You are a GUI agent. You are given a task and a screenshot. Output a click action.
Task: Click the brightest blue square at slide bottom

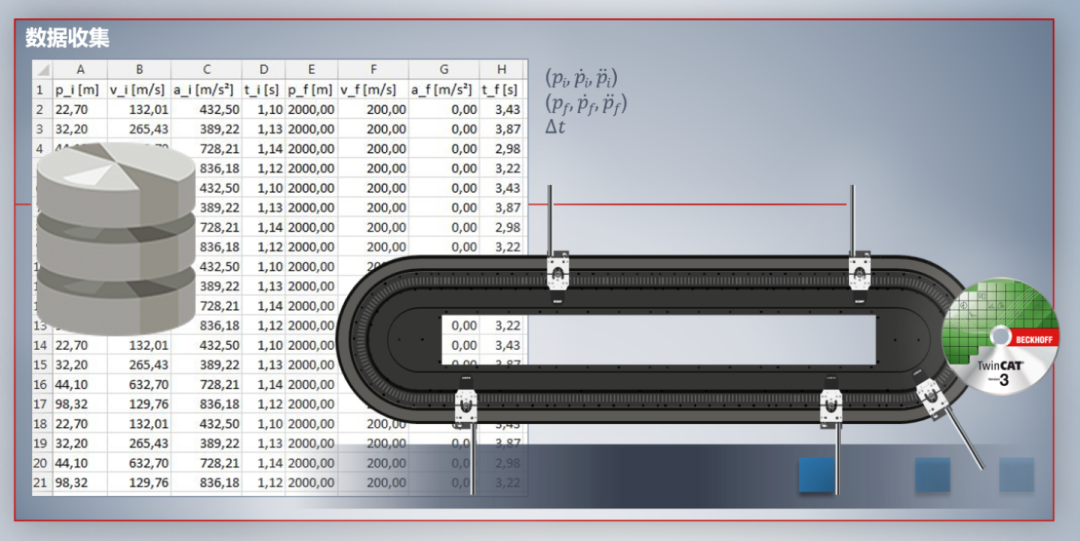pyautogui.click(x=817, y=474)
